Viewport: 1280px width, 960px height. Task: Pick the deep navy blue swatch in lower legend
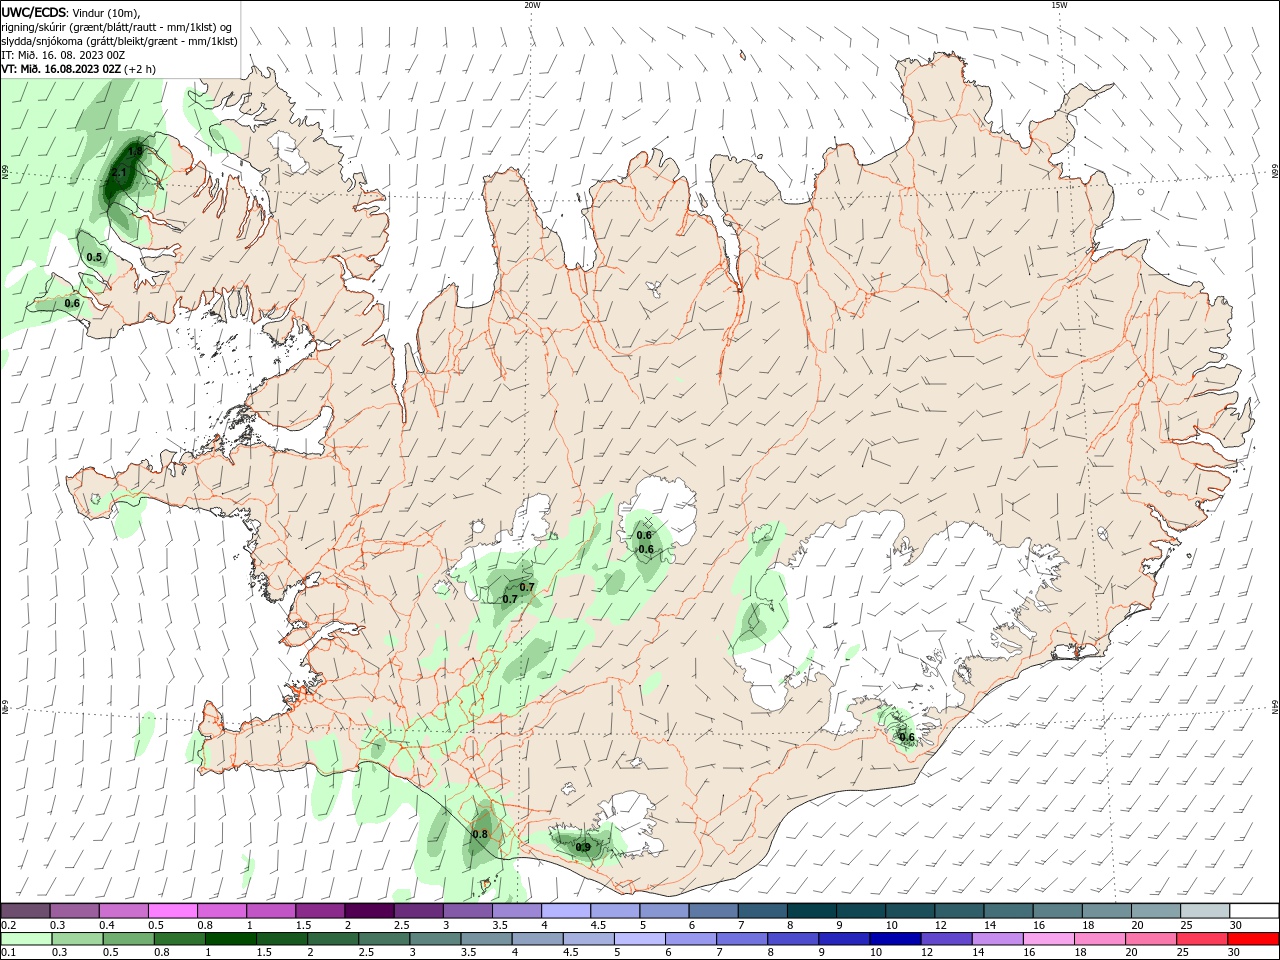point(894,939)
